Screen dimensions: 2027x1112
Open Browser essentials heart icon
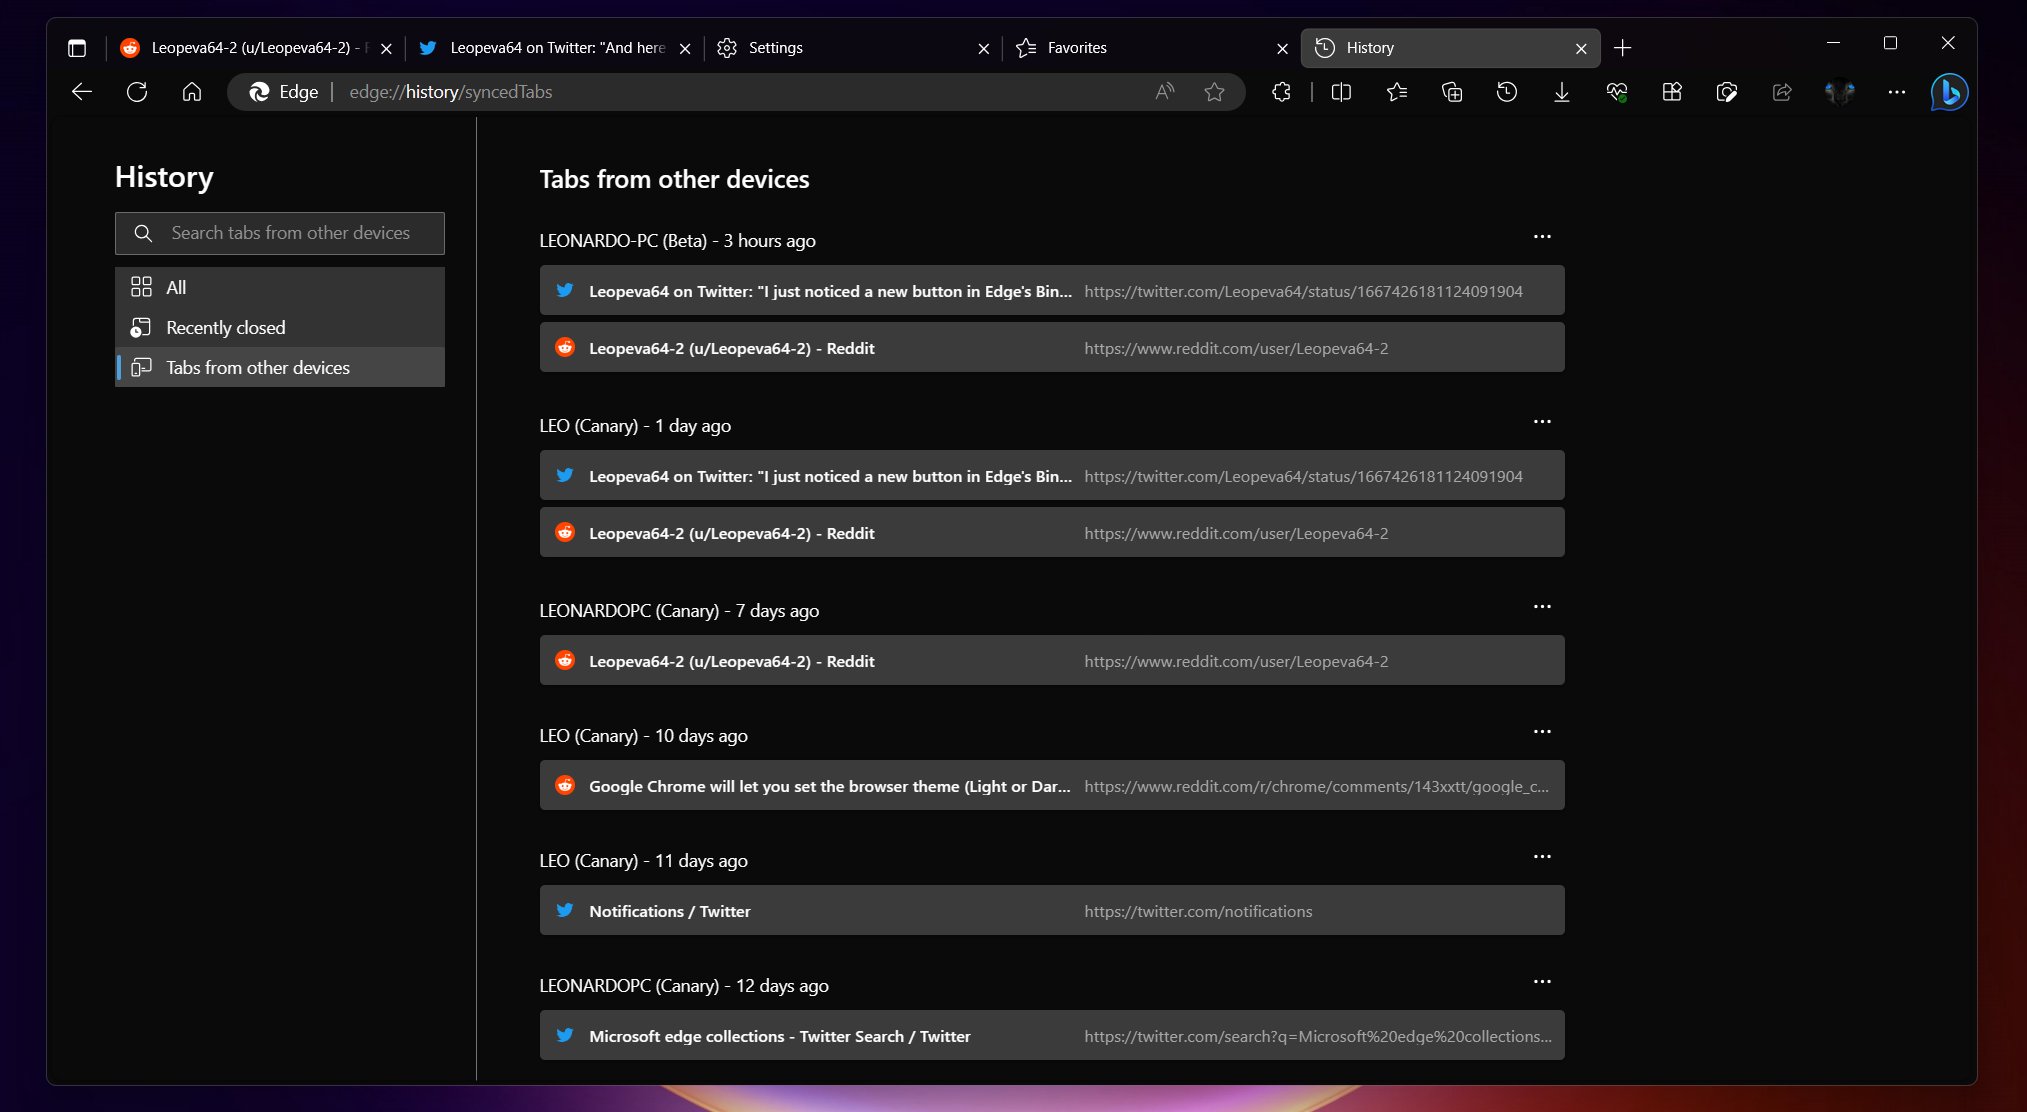(x=1617, y=92)
